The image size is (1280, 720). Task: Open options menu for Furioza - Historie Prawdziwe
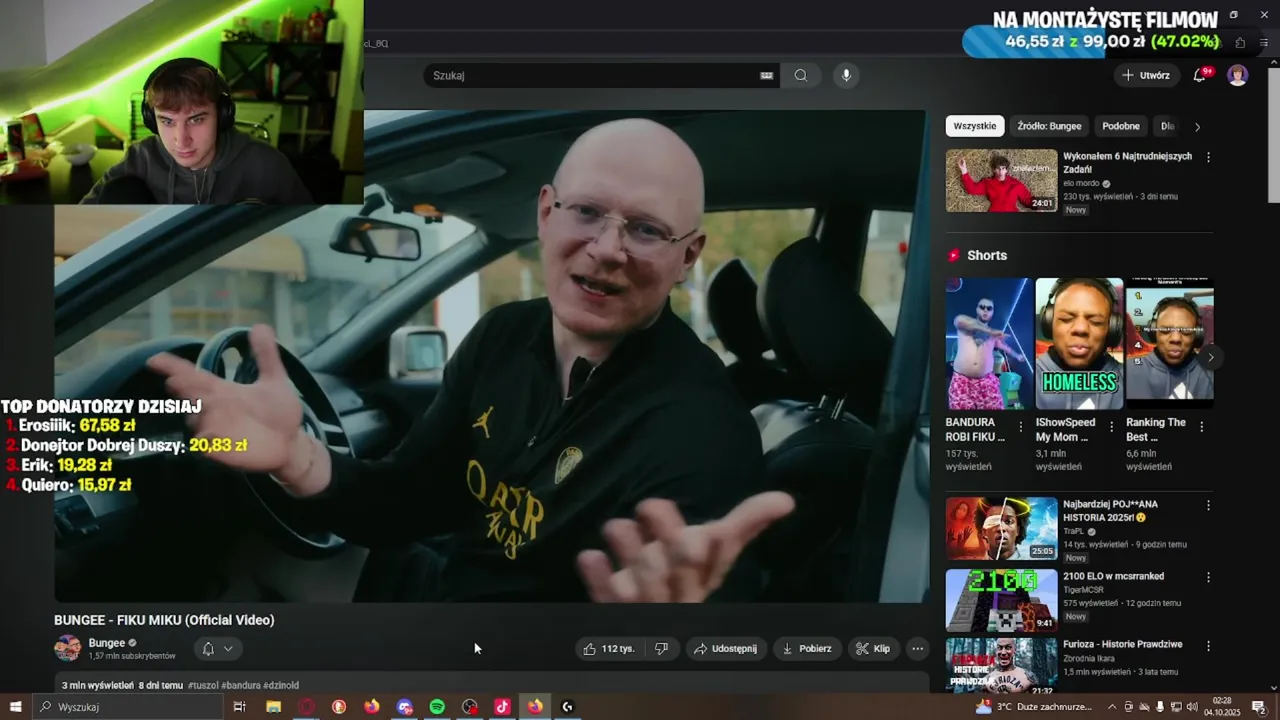click(1208, 645)
